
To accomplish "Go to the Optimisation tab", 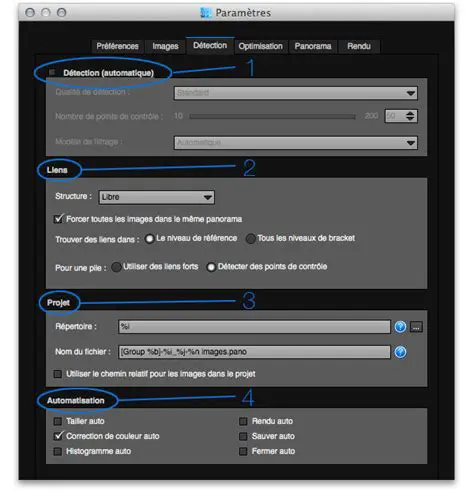I will pos(260,46).
